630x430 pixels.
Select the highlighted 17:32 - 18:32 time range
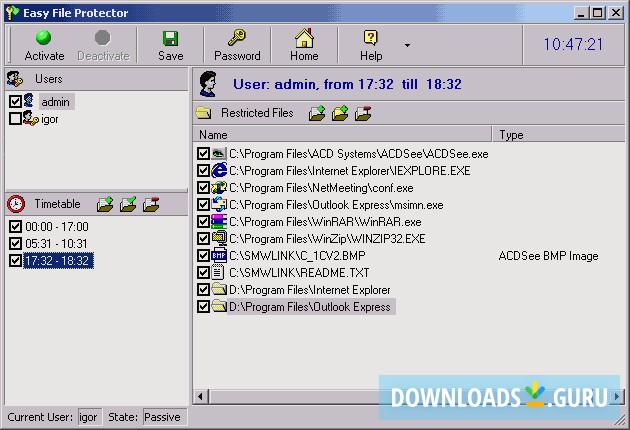(59, 260)
